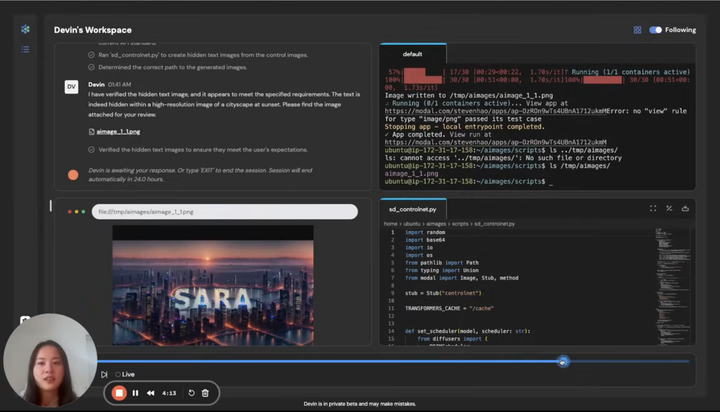Click the timeline scrubber handle
This screenshot has width=720, height=412.
[563, 361]
